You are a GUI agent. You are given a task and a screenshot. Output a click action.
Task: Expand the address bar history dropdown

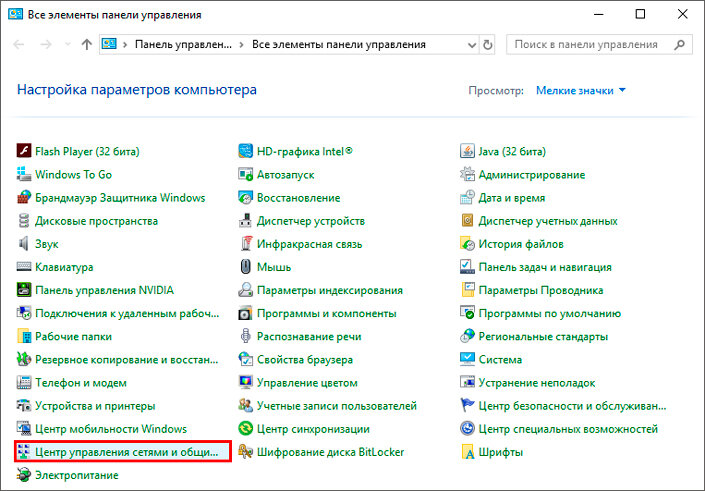[472, 45]
